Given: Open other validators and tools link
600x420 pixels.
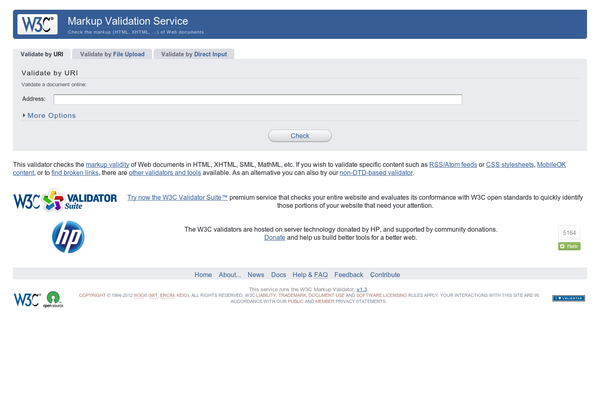Looking at the screenshot, I should pyautogui.click(x=165, y=173).
